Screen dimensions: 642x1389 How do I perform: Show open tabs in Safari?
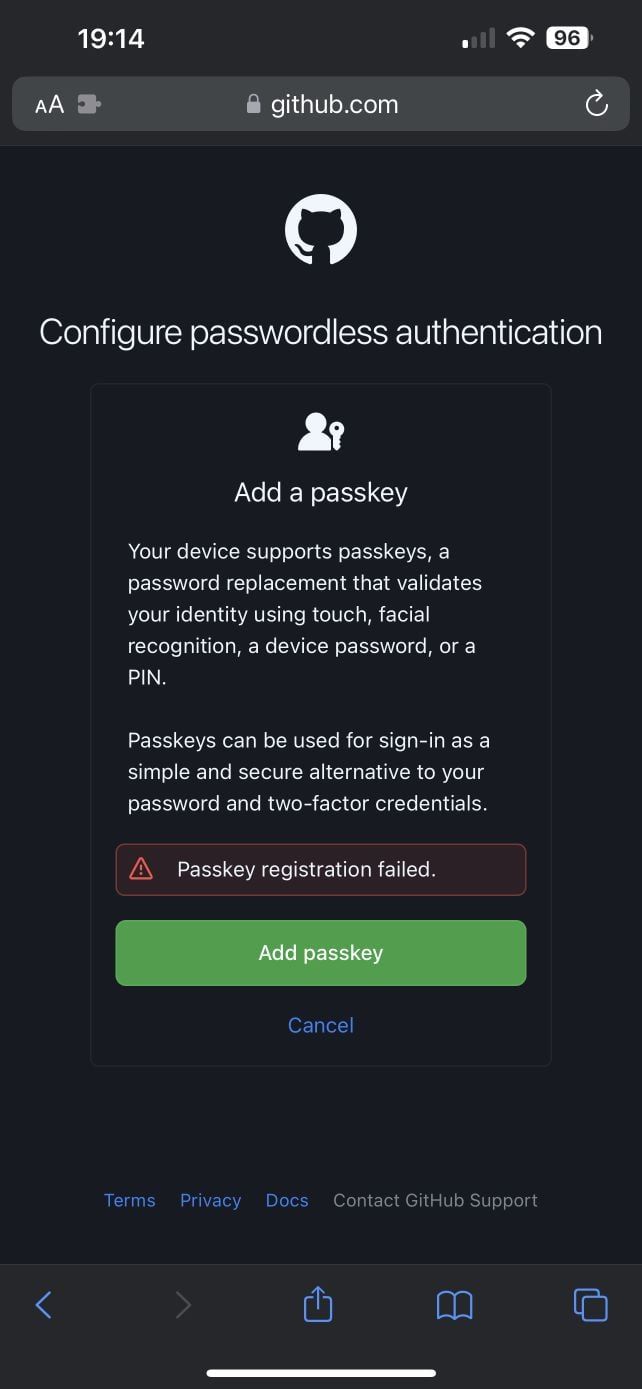coord(590,1304)
